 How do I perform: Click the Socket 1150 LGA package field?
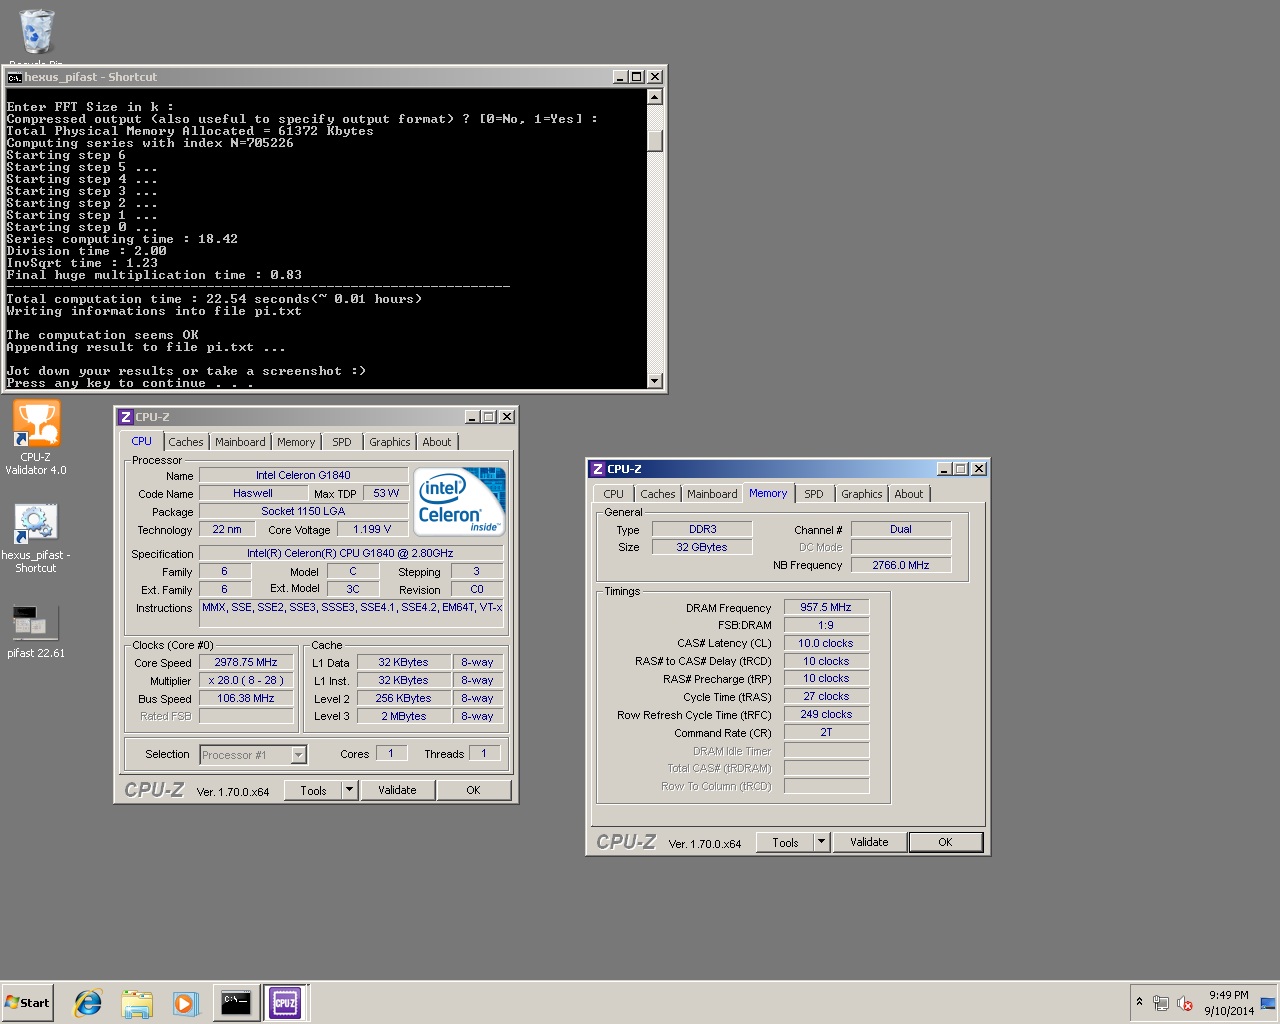303,511
